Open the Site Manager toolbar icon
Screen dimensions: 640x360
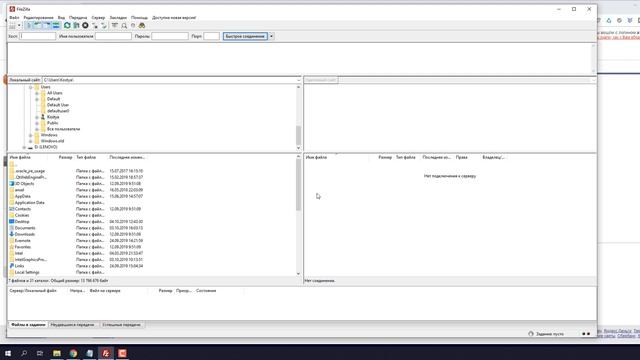[x=12, y=26]
